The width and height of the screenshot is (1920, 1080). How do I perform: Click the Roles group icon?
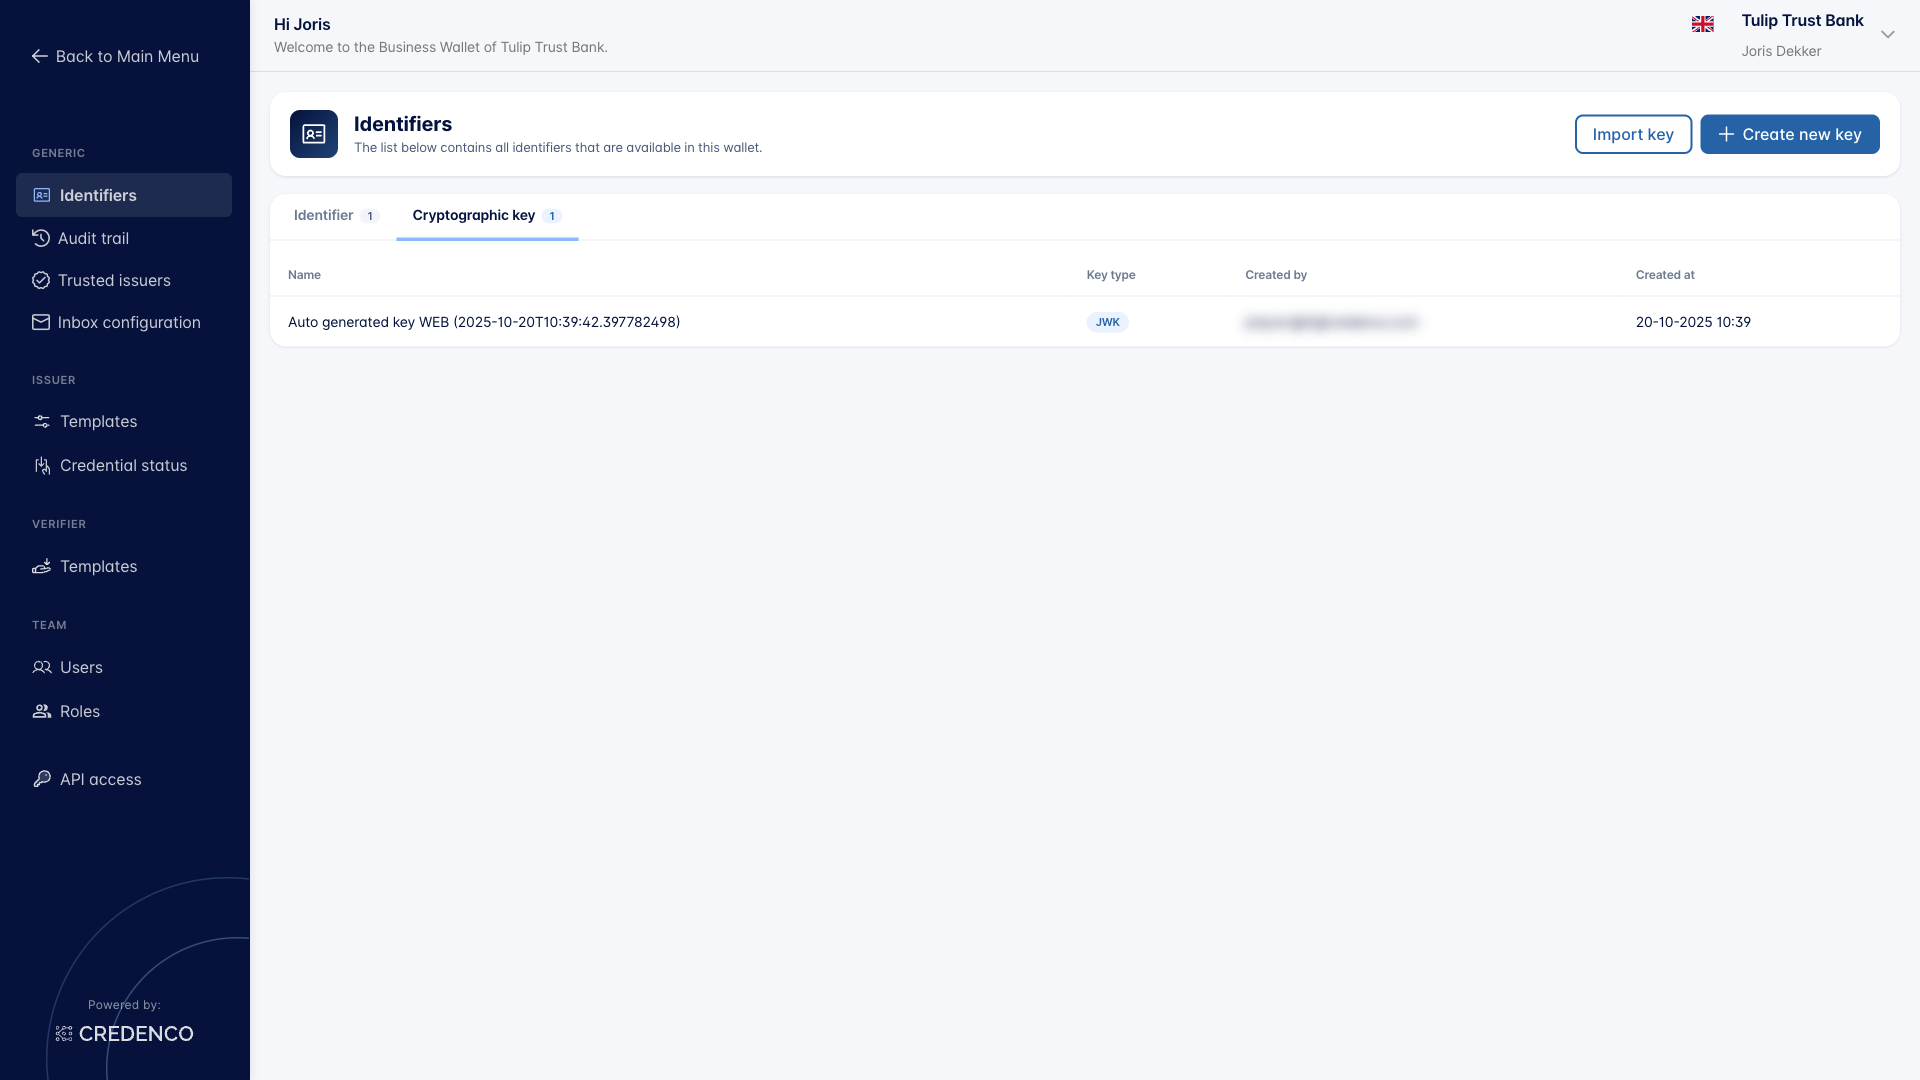coord(42,712)
